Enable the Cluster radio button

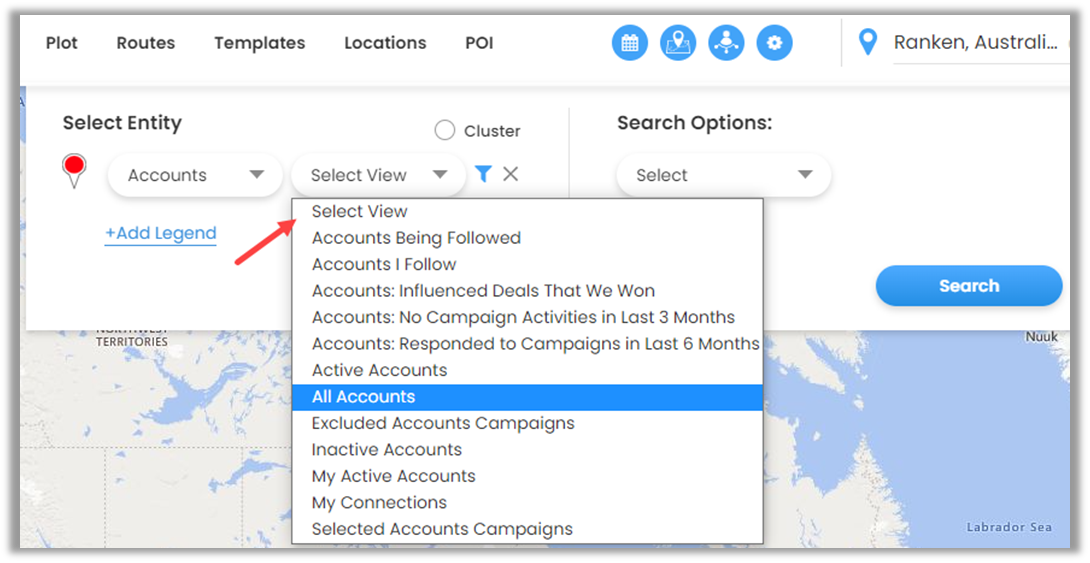(445, 131)
